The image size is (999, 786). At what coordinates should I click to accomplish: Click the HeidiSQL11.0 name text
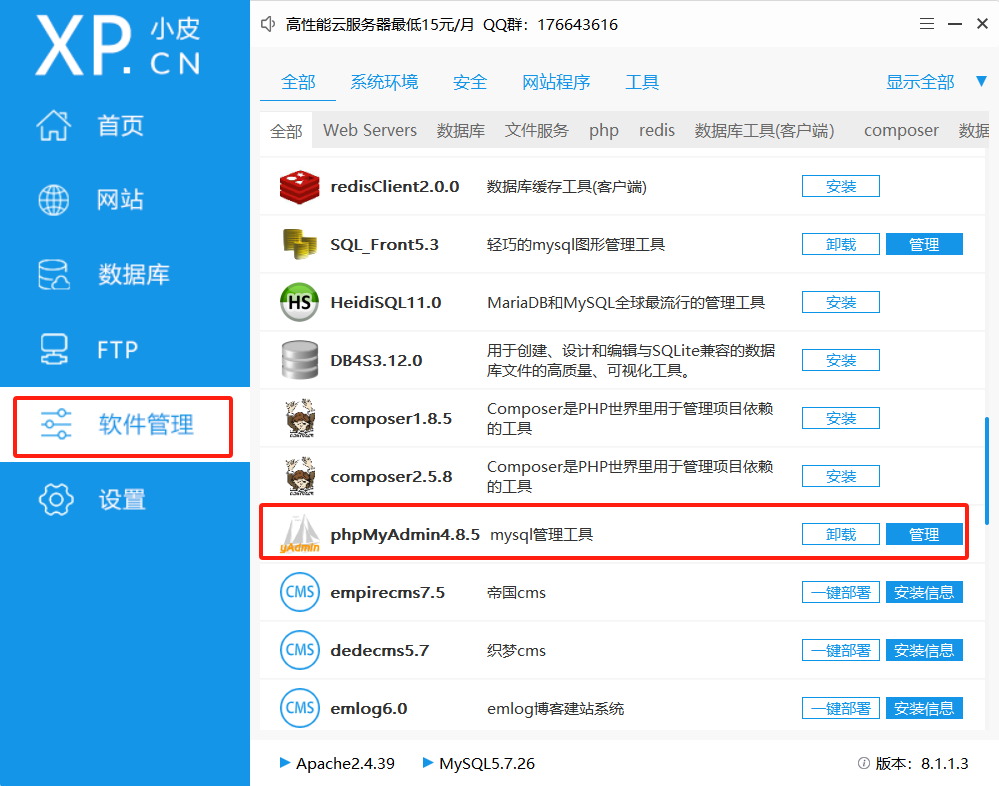pyautogui.click(x=385, y=303)
